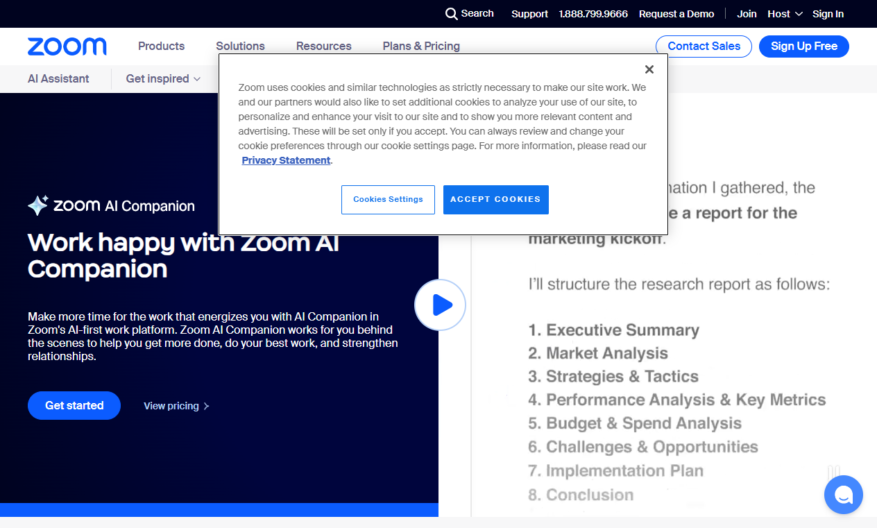Viewport: 877px width, 528px height.
Task: Click the 'Work happy with Zoom AI Companion' heading
Action: 183,256
